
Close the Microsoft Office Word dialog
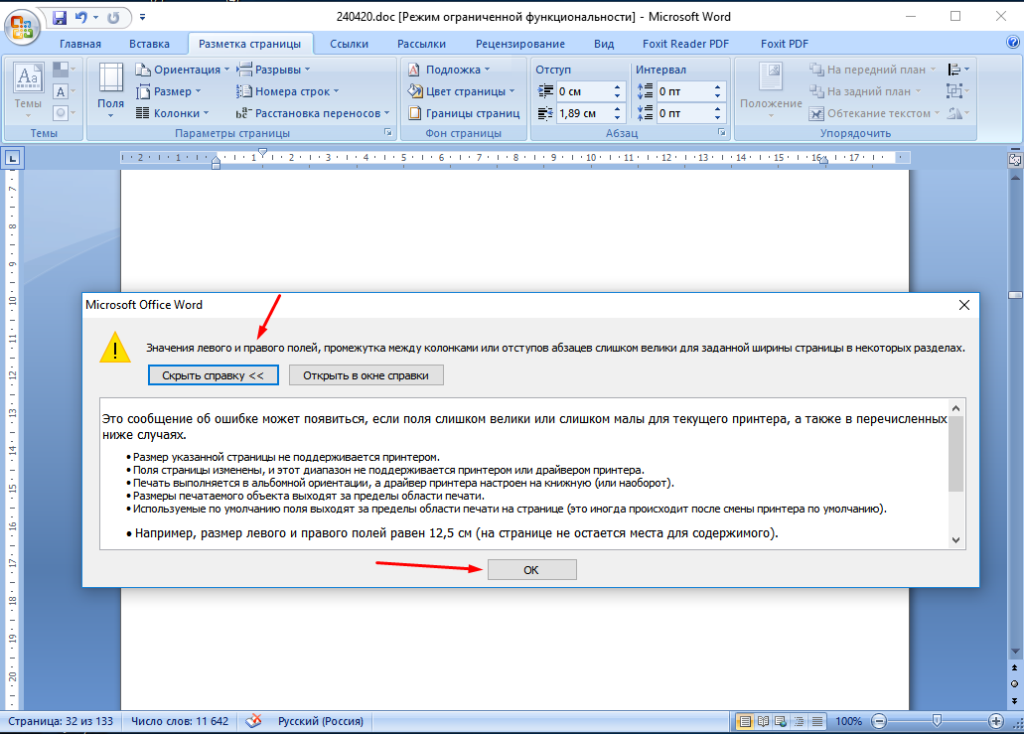(x=964, y=305)
